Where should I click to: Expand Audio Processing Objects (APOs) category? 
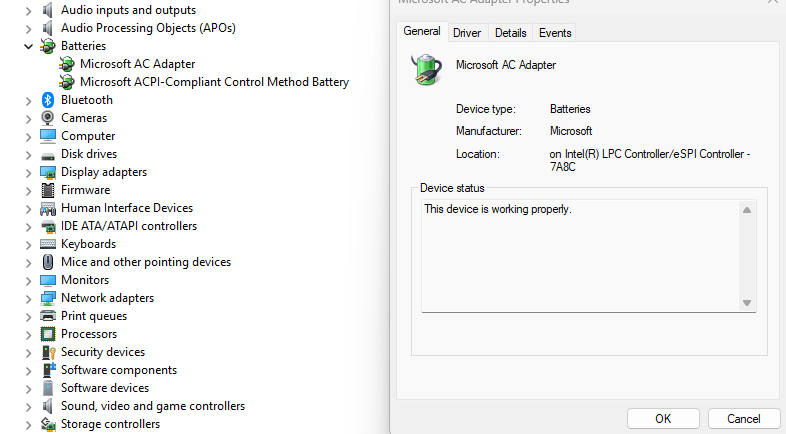29,29
